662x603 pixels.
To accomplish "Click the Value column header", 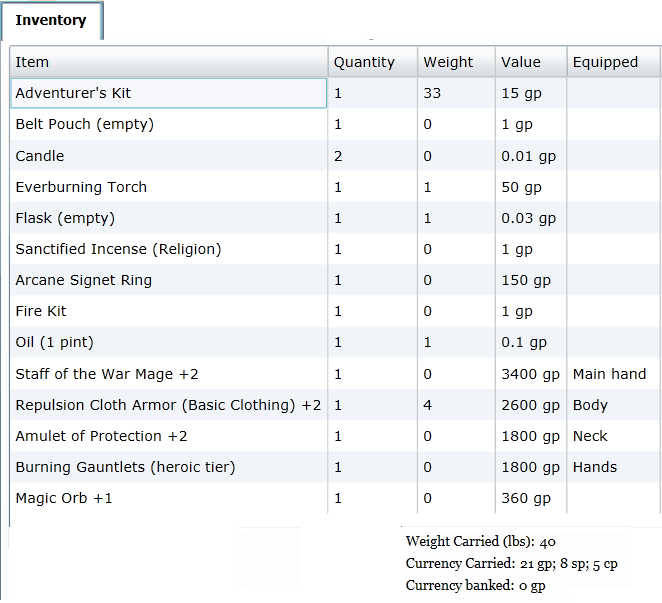I will [520, 62].
